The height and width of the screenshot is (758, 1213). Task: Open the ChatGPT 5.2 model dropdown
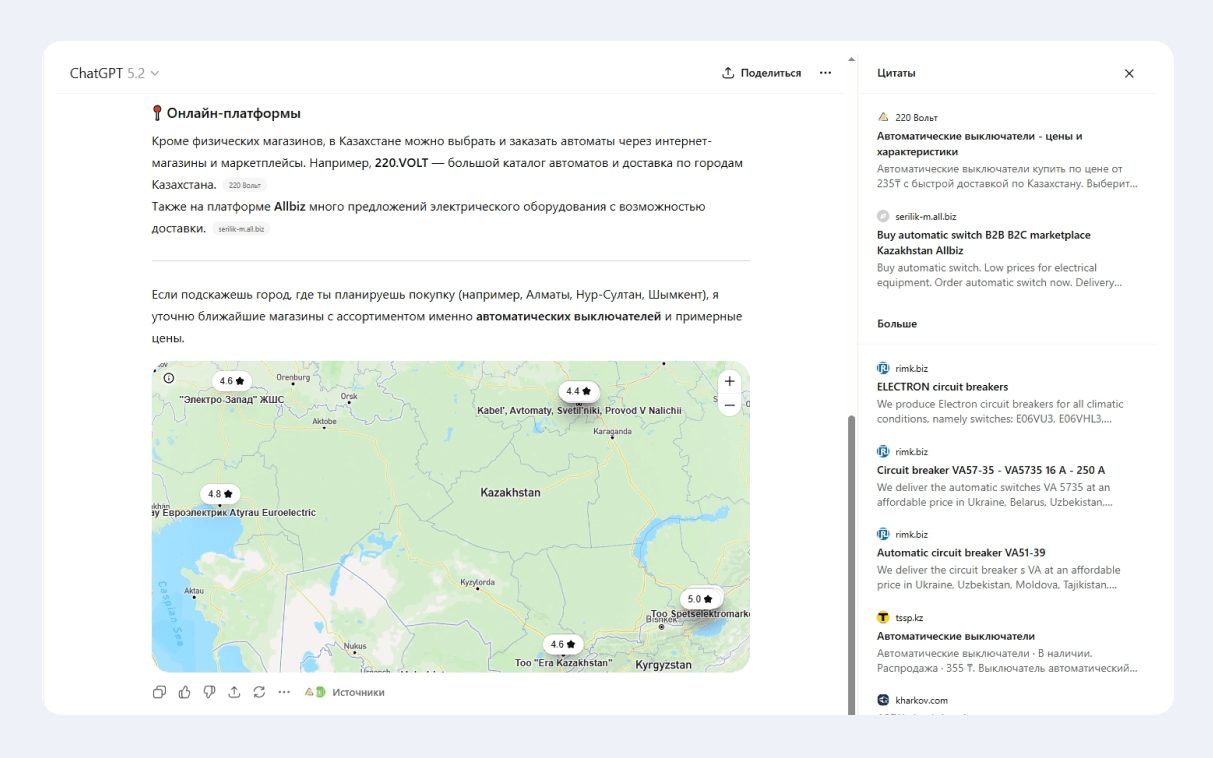point(114,73)
